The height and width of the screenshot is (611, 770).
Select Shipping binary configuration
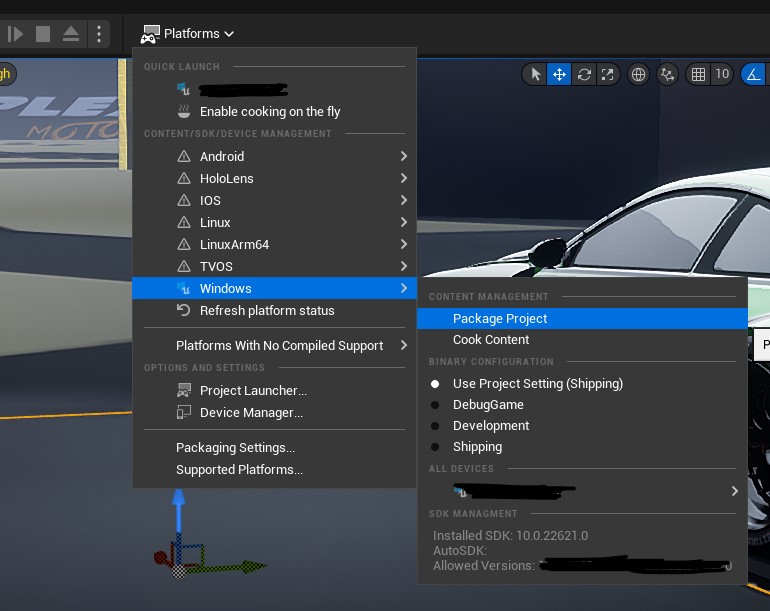pyautogui.click(x=582, y=447)
